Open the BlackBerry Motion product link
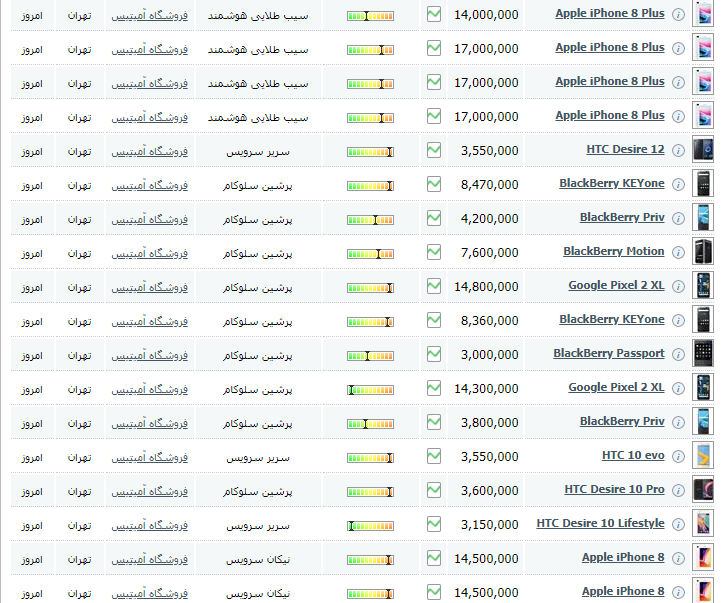Image resolution: width=723 pixels, height=603 pixels. pos(613,252)
